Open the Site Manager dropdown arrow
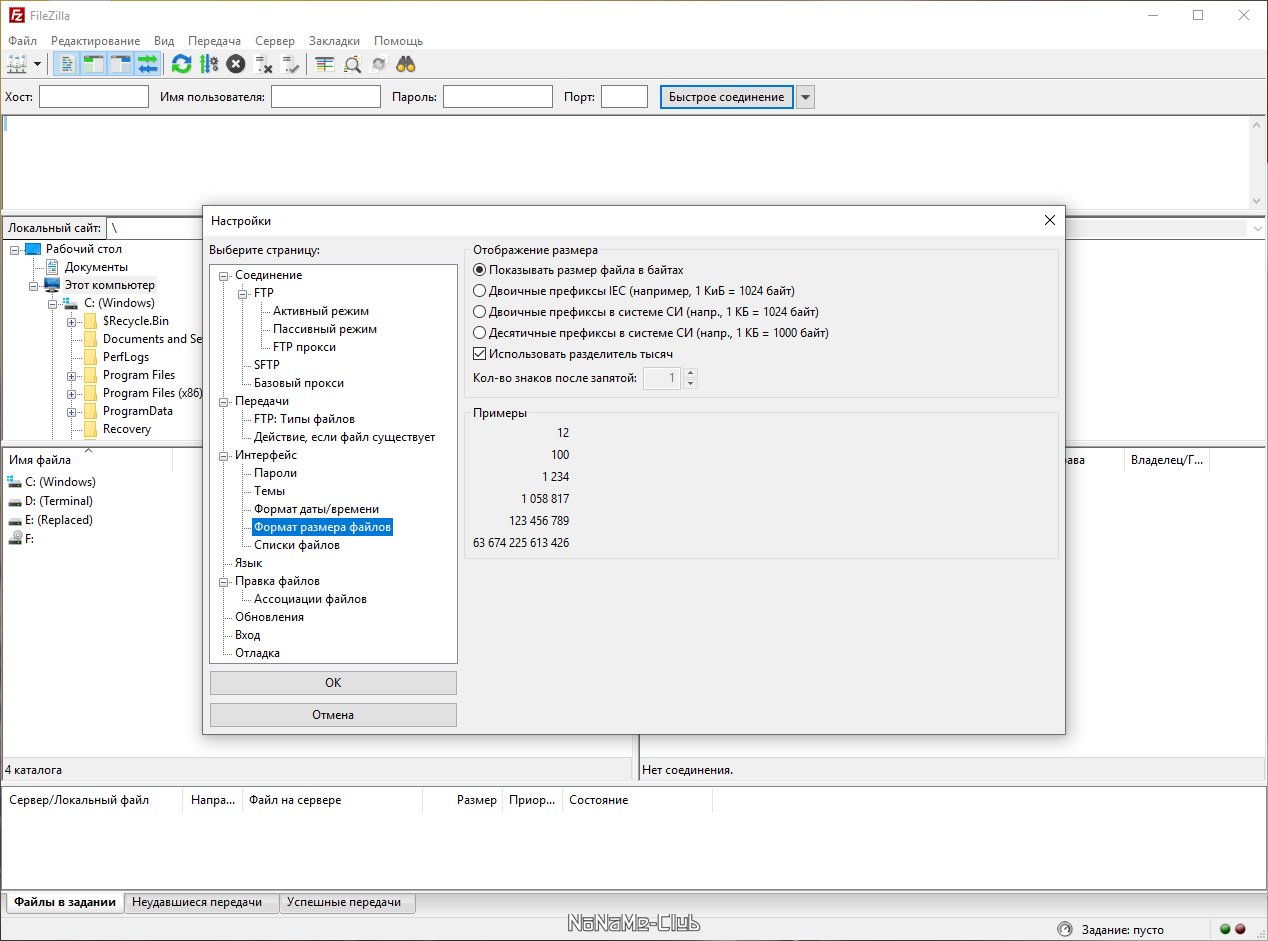Screen dimensions: 1268x941 pyautogui.click(x=38, y=64)
